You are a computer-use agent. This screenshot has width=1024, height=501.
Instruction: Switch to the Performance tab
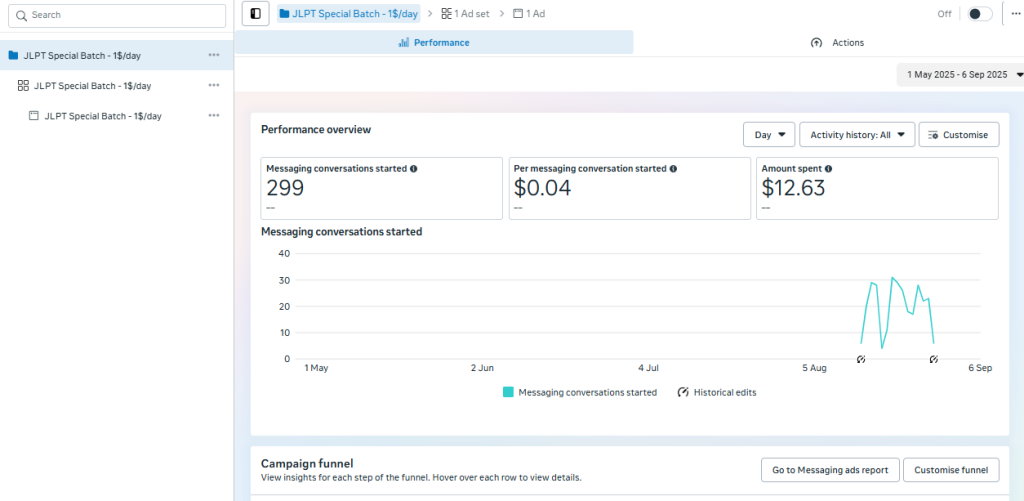coord(434,43)
